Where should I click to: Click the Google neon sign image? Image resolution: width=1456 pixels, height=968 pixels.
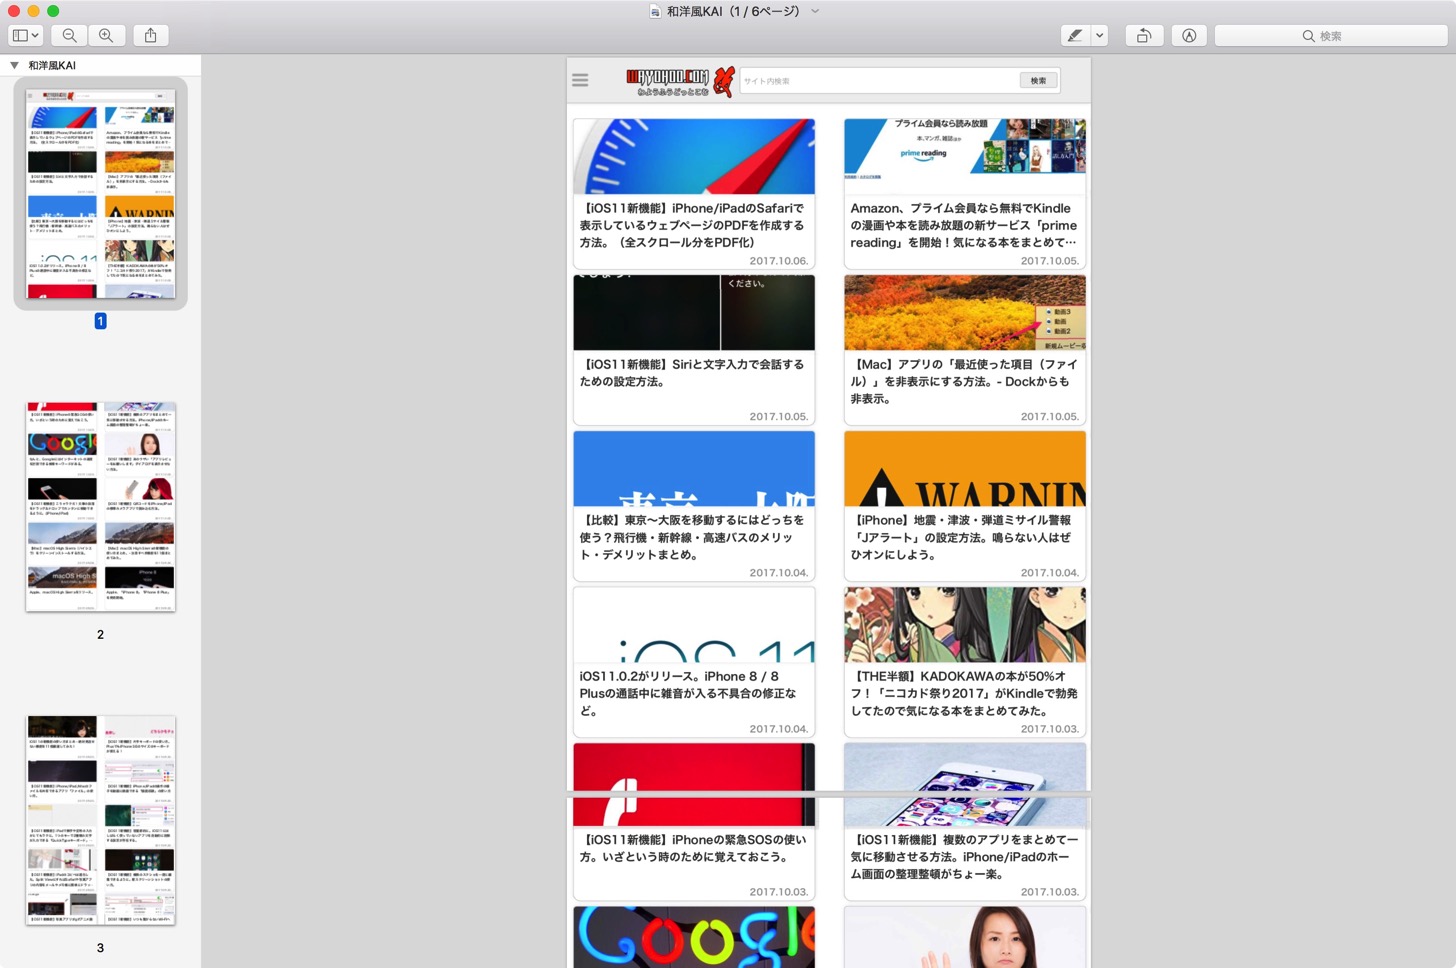694,937
